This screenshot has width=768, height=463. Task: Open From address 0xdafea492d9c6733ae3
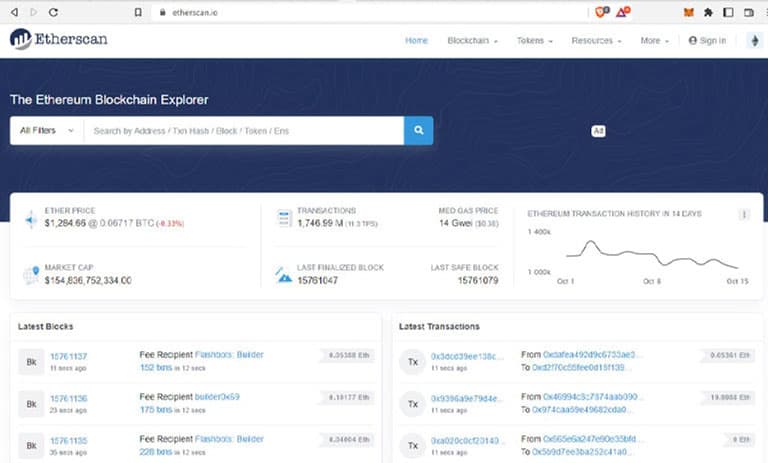[593, 354]
